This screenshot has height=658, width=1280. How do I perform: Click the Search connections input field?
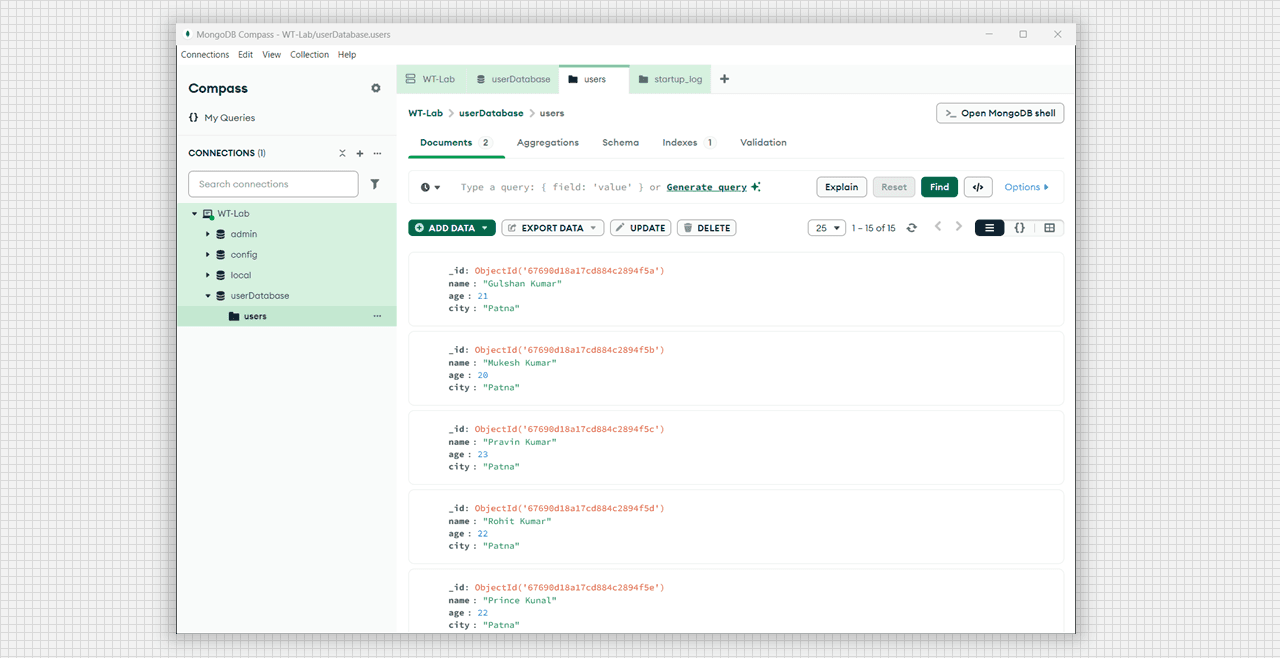pos(273,184)
